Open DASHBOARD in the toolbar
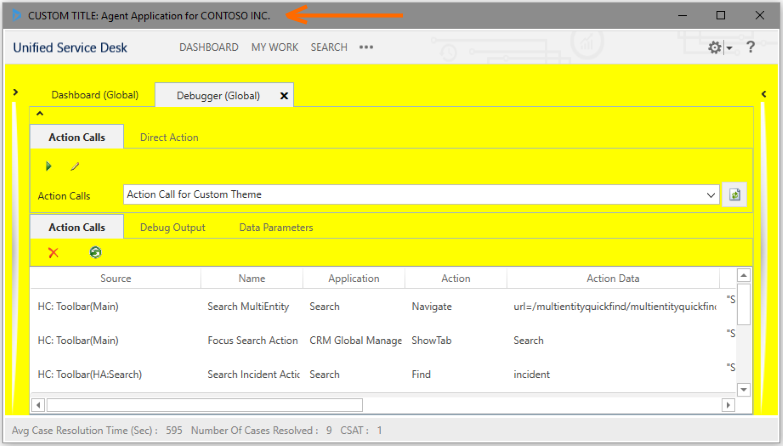Viewport: 783px width, 446px height. [x=209, y=47]
